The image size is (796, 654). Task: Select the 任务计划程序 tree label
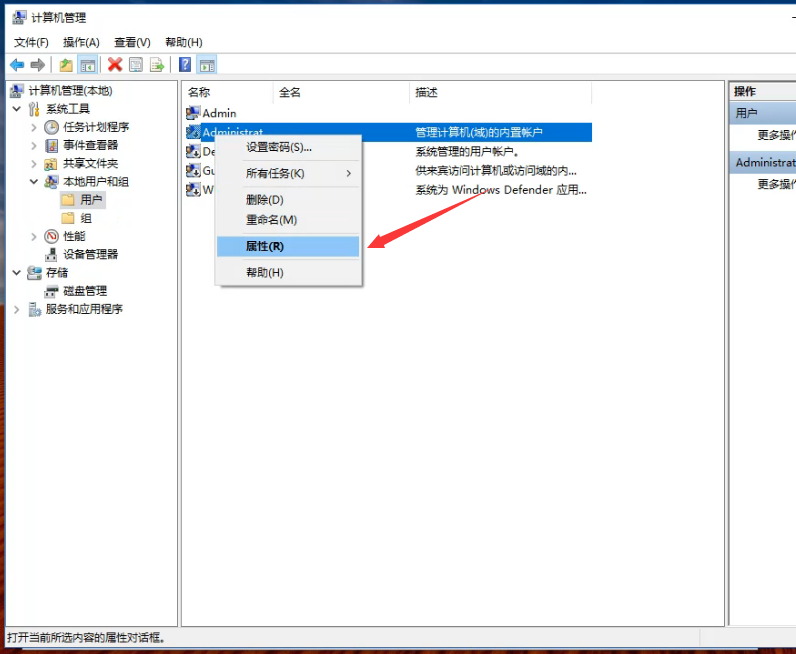point(96,127)
